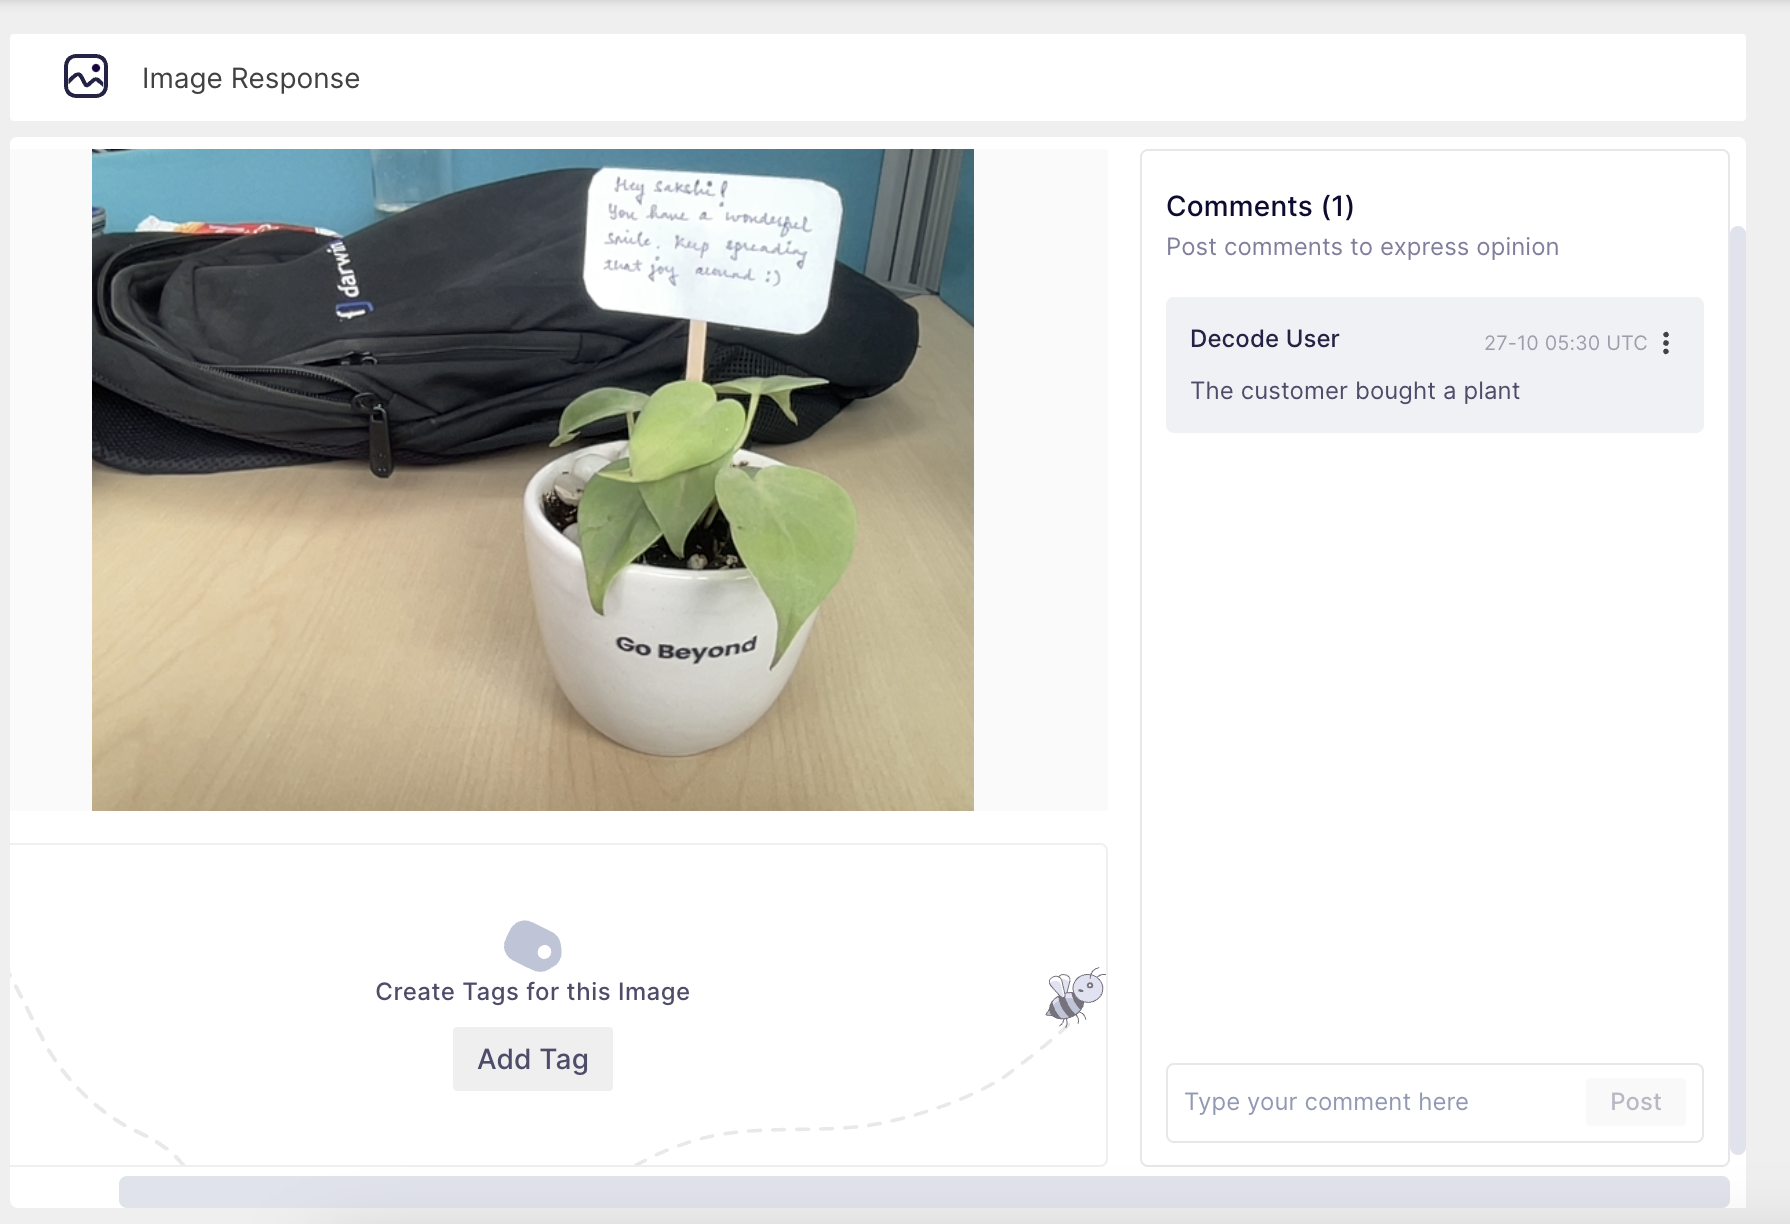Click the text Post comments to express opinion

tap(1362, 247)
